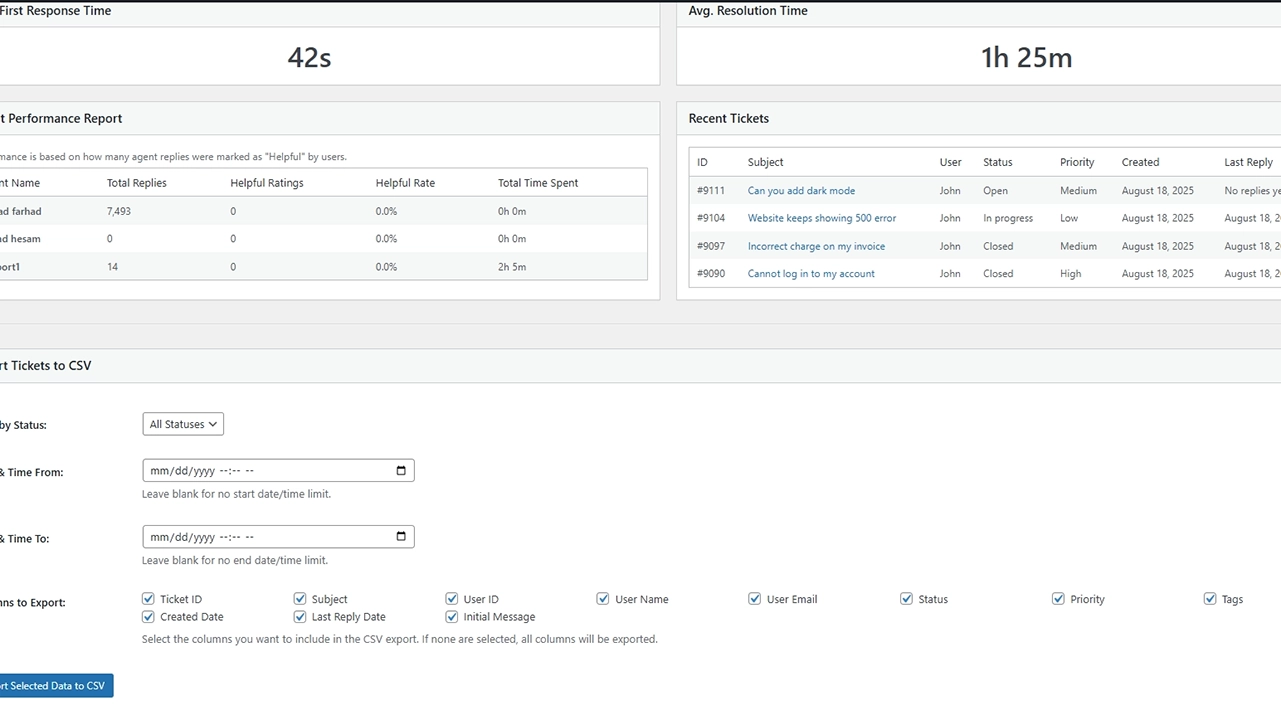Disable the Last Reply Date checkbox

pyautogui.click(x=300, y=617)
